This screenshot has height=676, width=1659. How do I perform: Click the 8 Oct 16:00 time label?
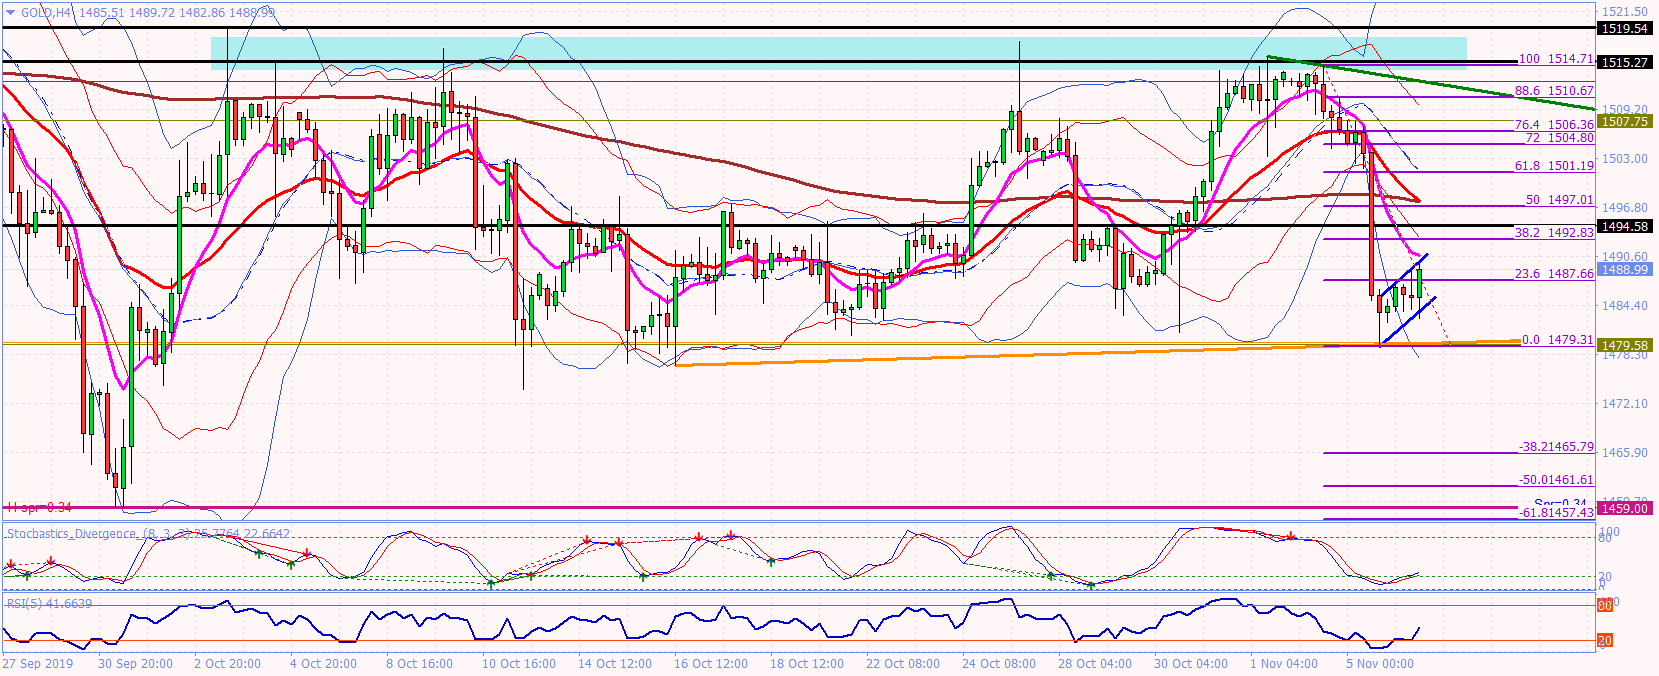419,664
